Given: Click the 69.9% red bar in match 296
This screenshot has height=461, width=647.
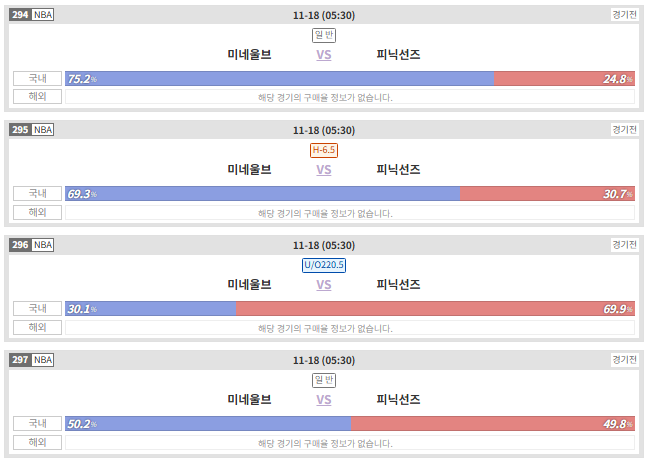Looking at the screenshot, I should coord(435,309).
